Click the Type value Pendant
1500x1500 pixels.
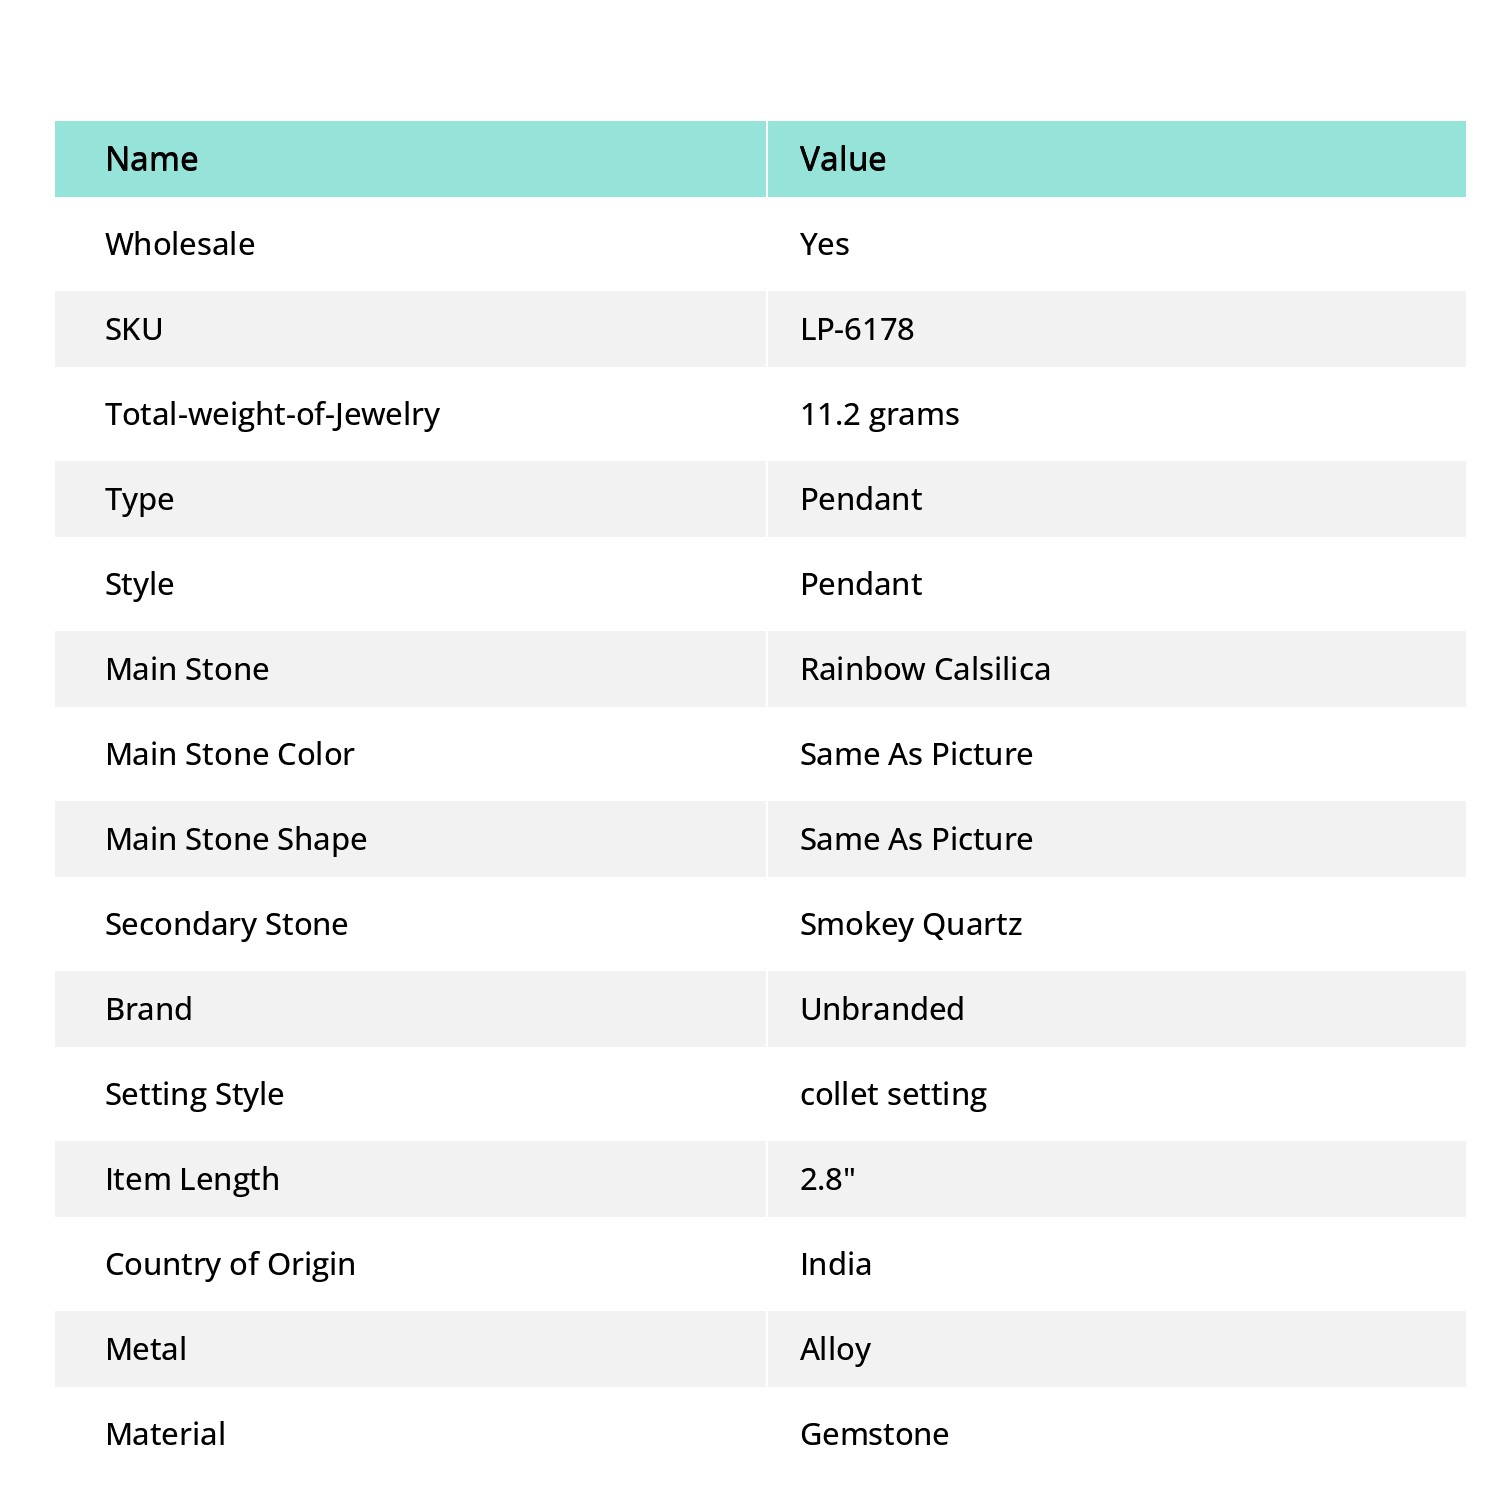(x=861, y=499)
